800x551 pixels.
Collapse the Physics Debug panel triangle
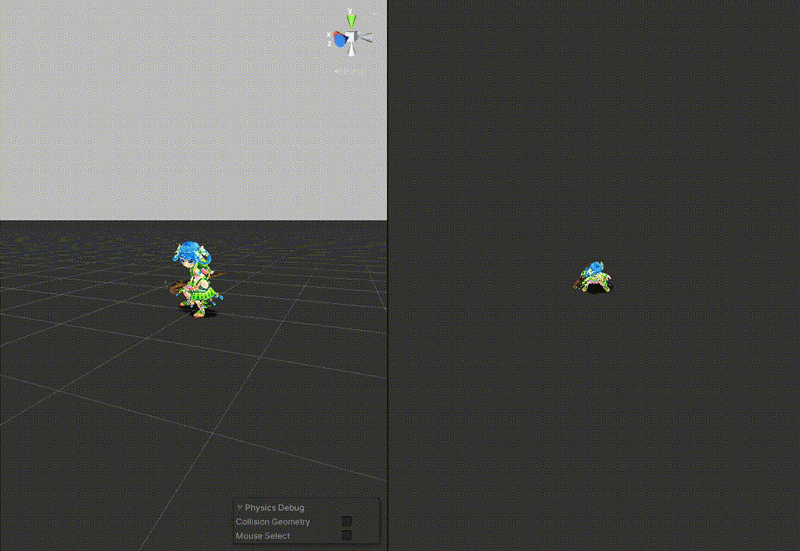240,508
